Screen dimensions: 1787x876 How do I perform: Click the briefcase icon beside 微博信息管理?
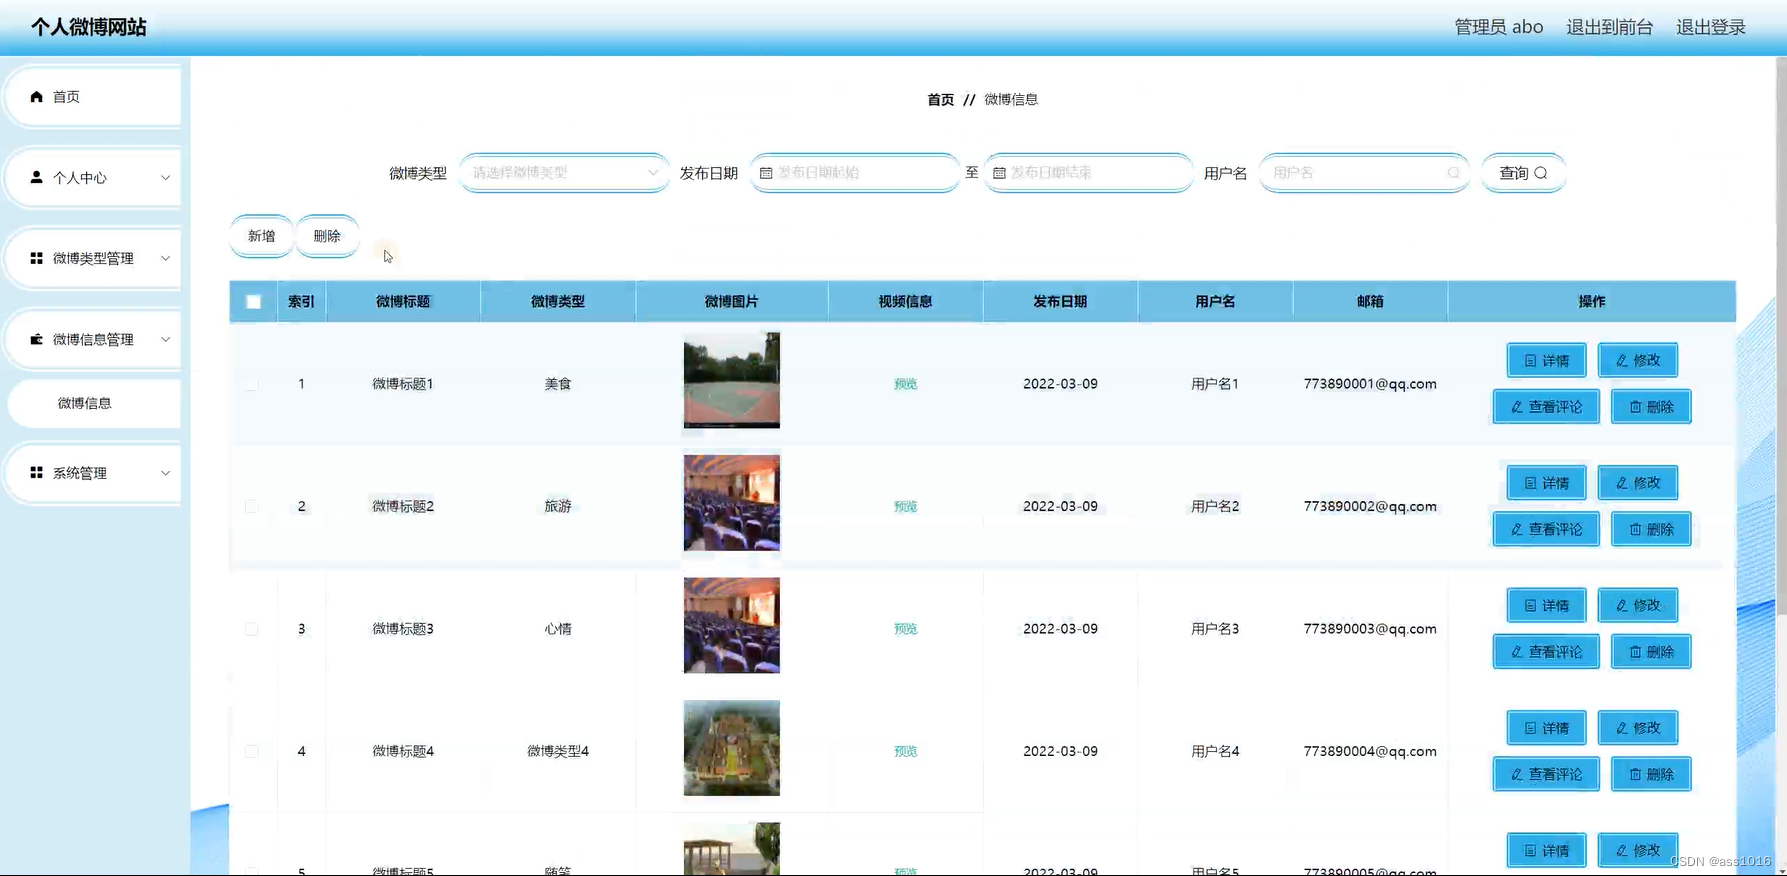pos(37,339)
